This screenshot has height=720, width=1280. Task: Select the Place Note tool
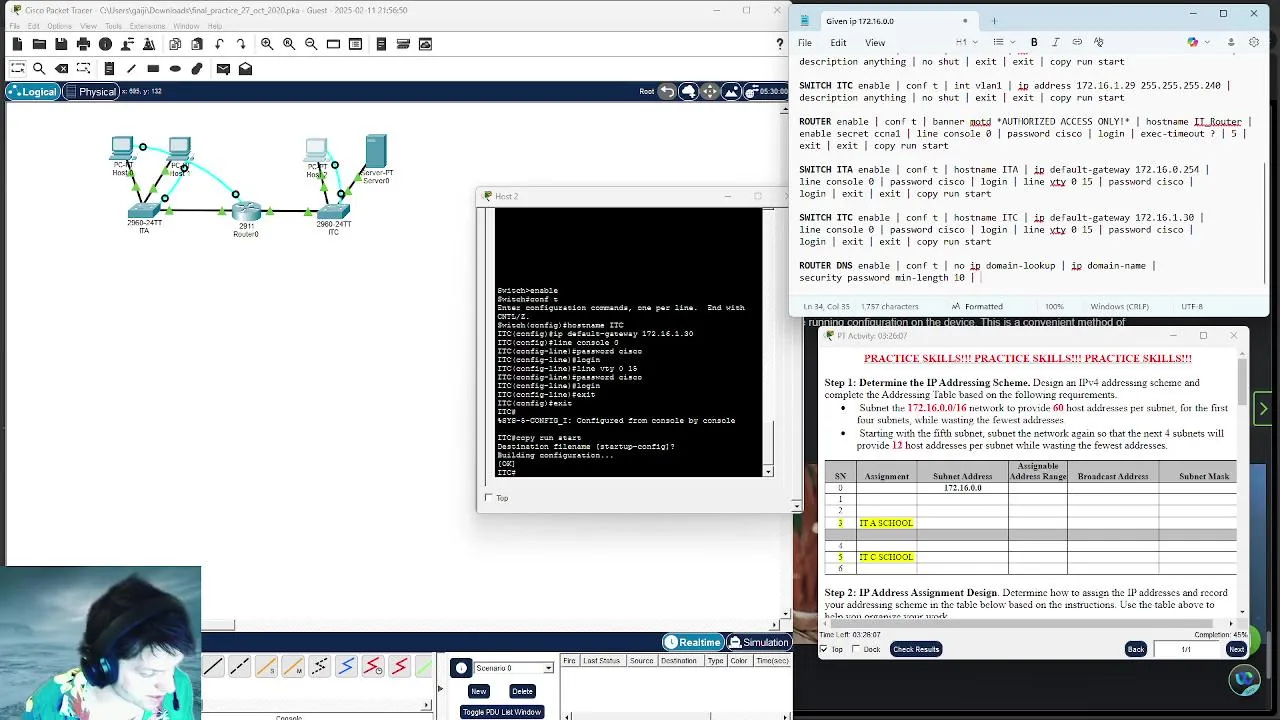pos(109,69)
